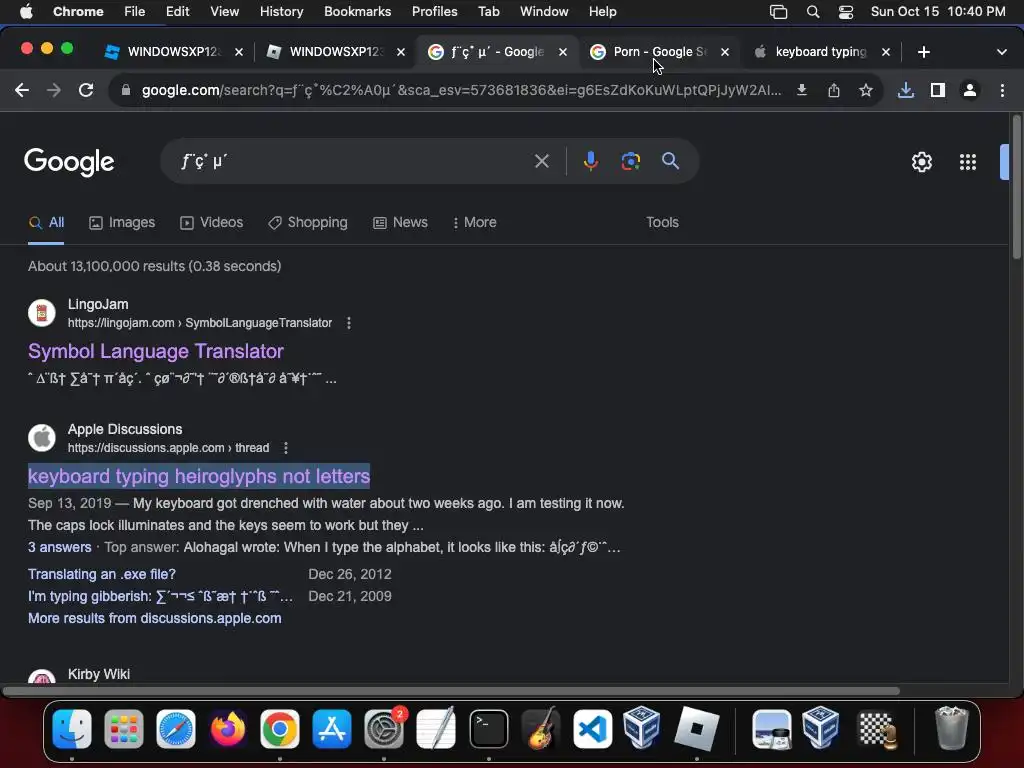Open macOS Control Center
Viewport: 1024px width, 768px height.
pyautogui.click(x=846, y=11)
